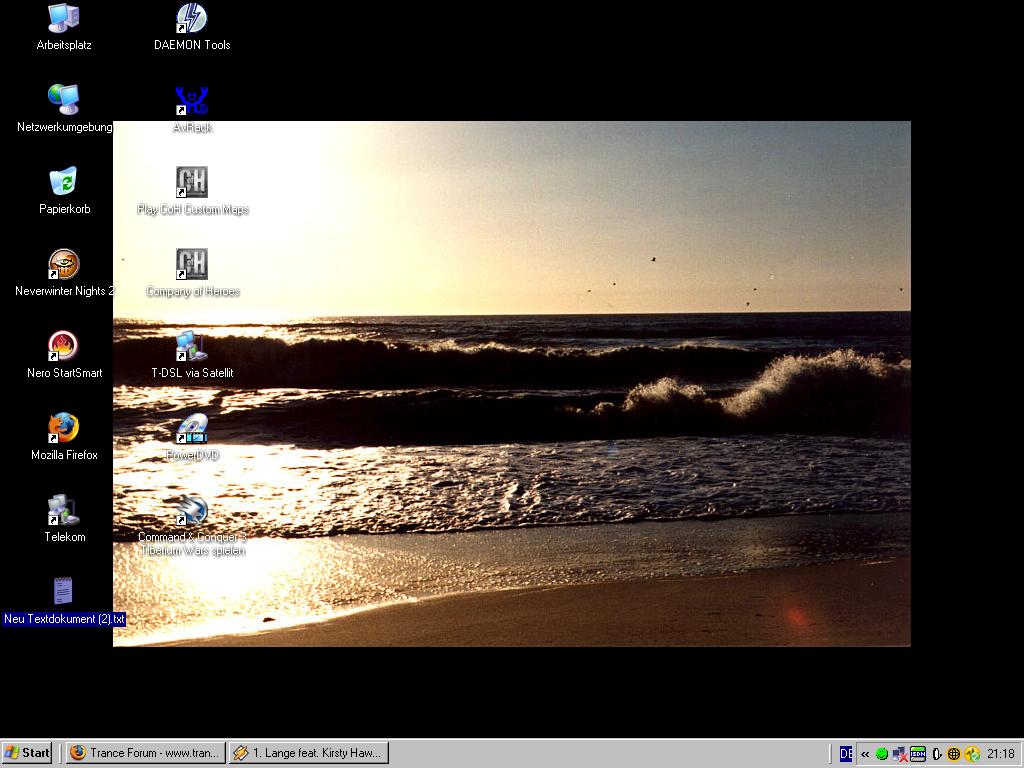Switch to Trance Forum Firefox window
This screenshot has height=768, width=1024.
[x=145, y=753]
